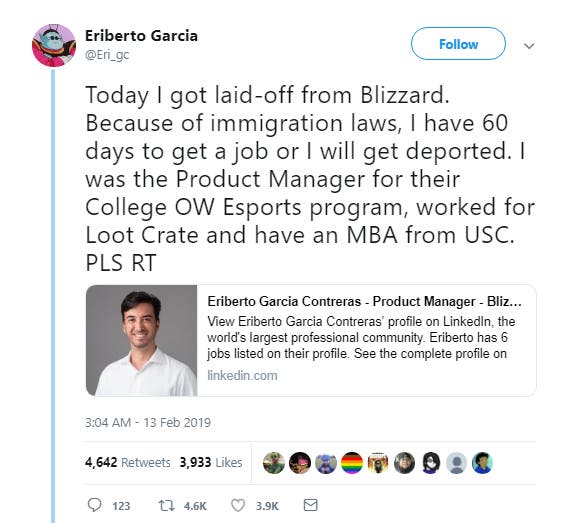Viewport: 570px width, 523px height.
Task: Click the reply speech bubble icon
Action: tap(95, 505)
